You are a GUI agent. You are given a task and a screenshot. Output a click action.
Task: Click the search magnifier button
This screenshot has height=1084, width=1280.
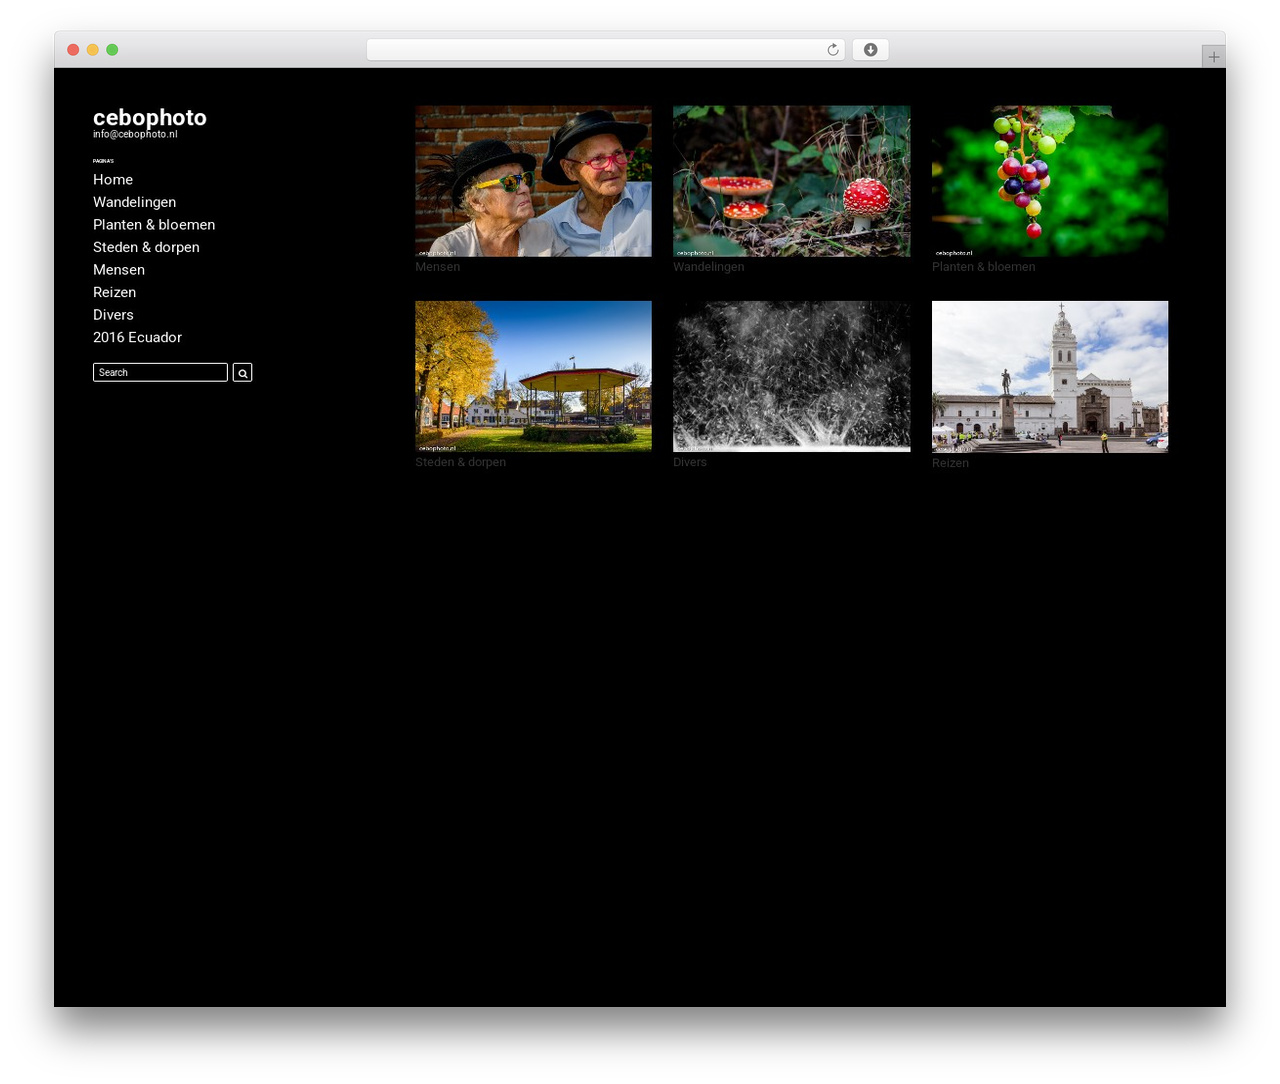pyautogui.click(x=242, y=372)
